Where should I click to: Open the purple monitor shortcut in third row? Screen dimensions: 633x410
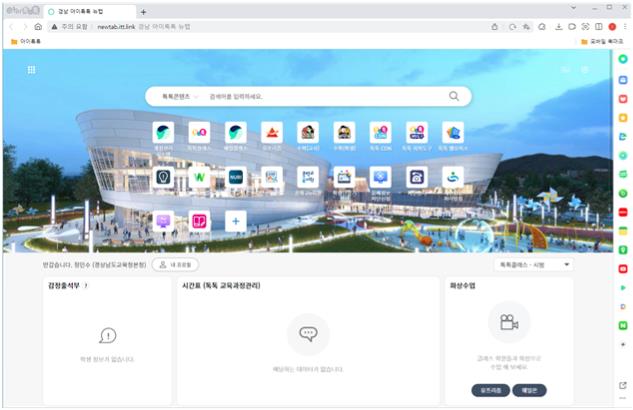[x=163, y=221]
